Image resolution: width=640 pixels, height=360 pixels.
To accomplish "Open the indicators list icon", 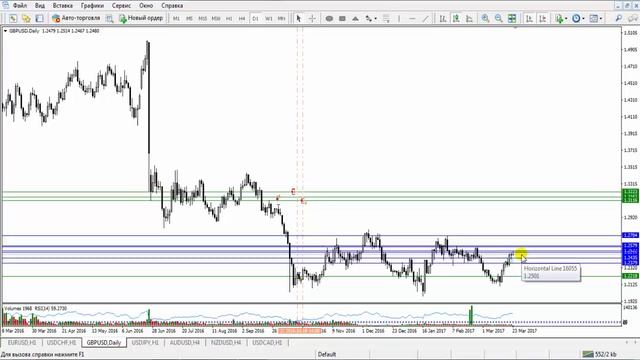I will 559,18.
